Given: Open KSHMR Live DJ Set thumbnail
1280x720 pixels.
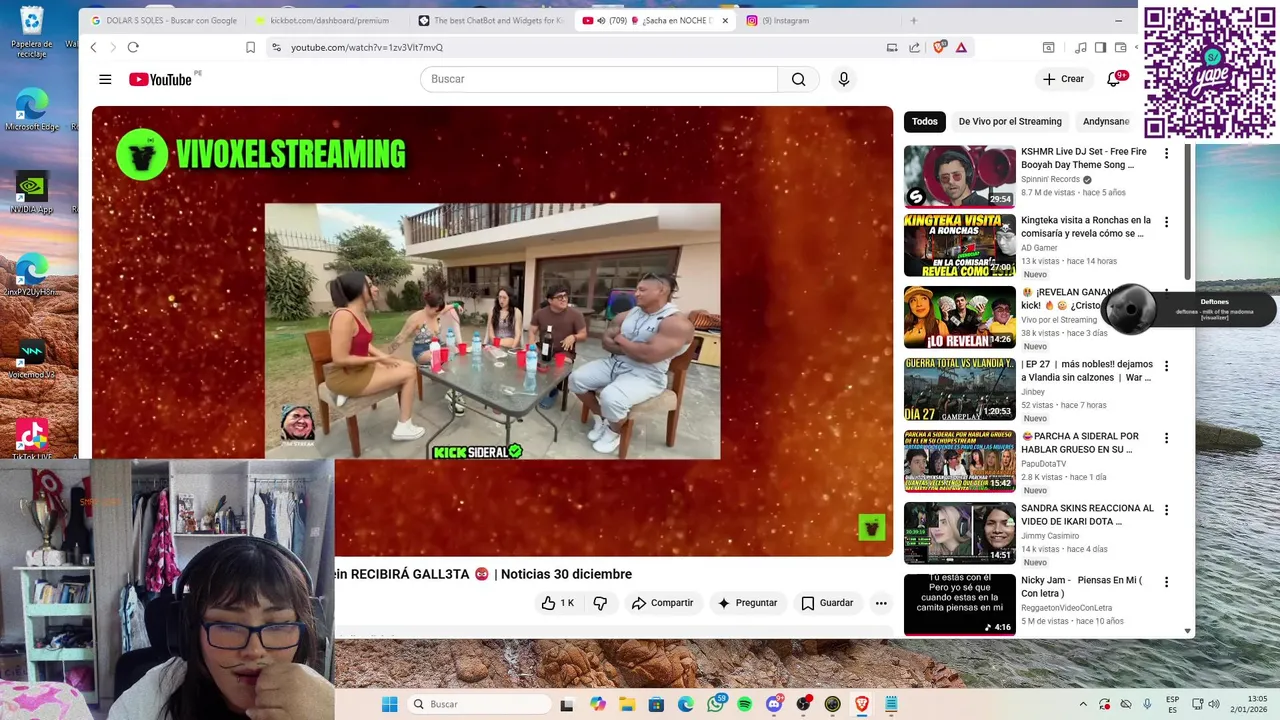Looking at the screenshot, I should (x=960, y=176).
